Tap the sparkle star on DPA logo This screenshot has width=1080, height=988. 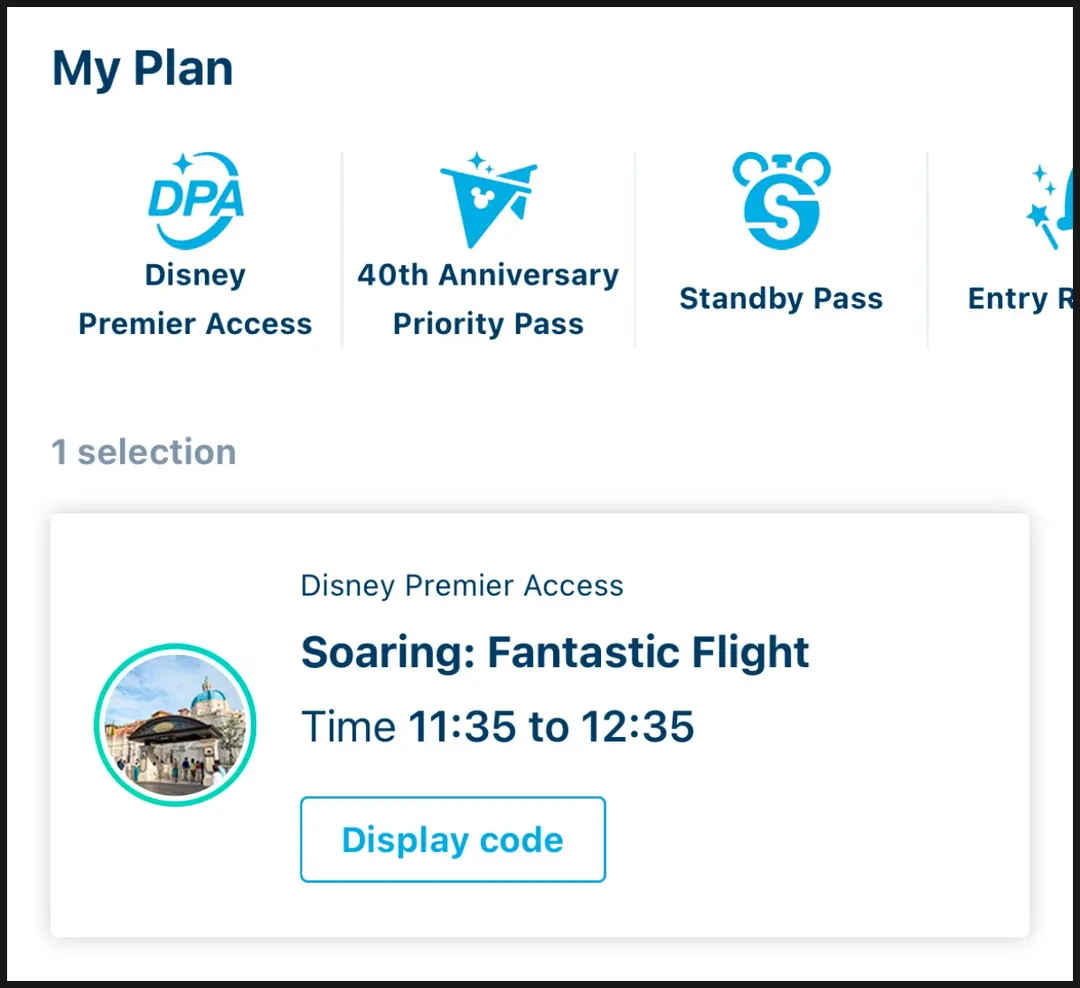pos(183,164)
